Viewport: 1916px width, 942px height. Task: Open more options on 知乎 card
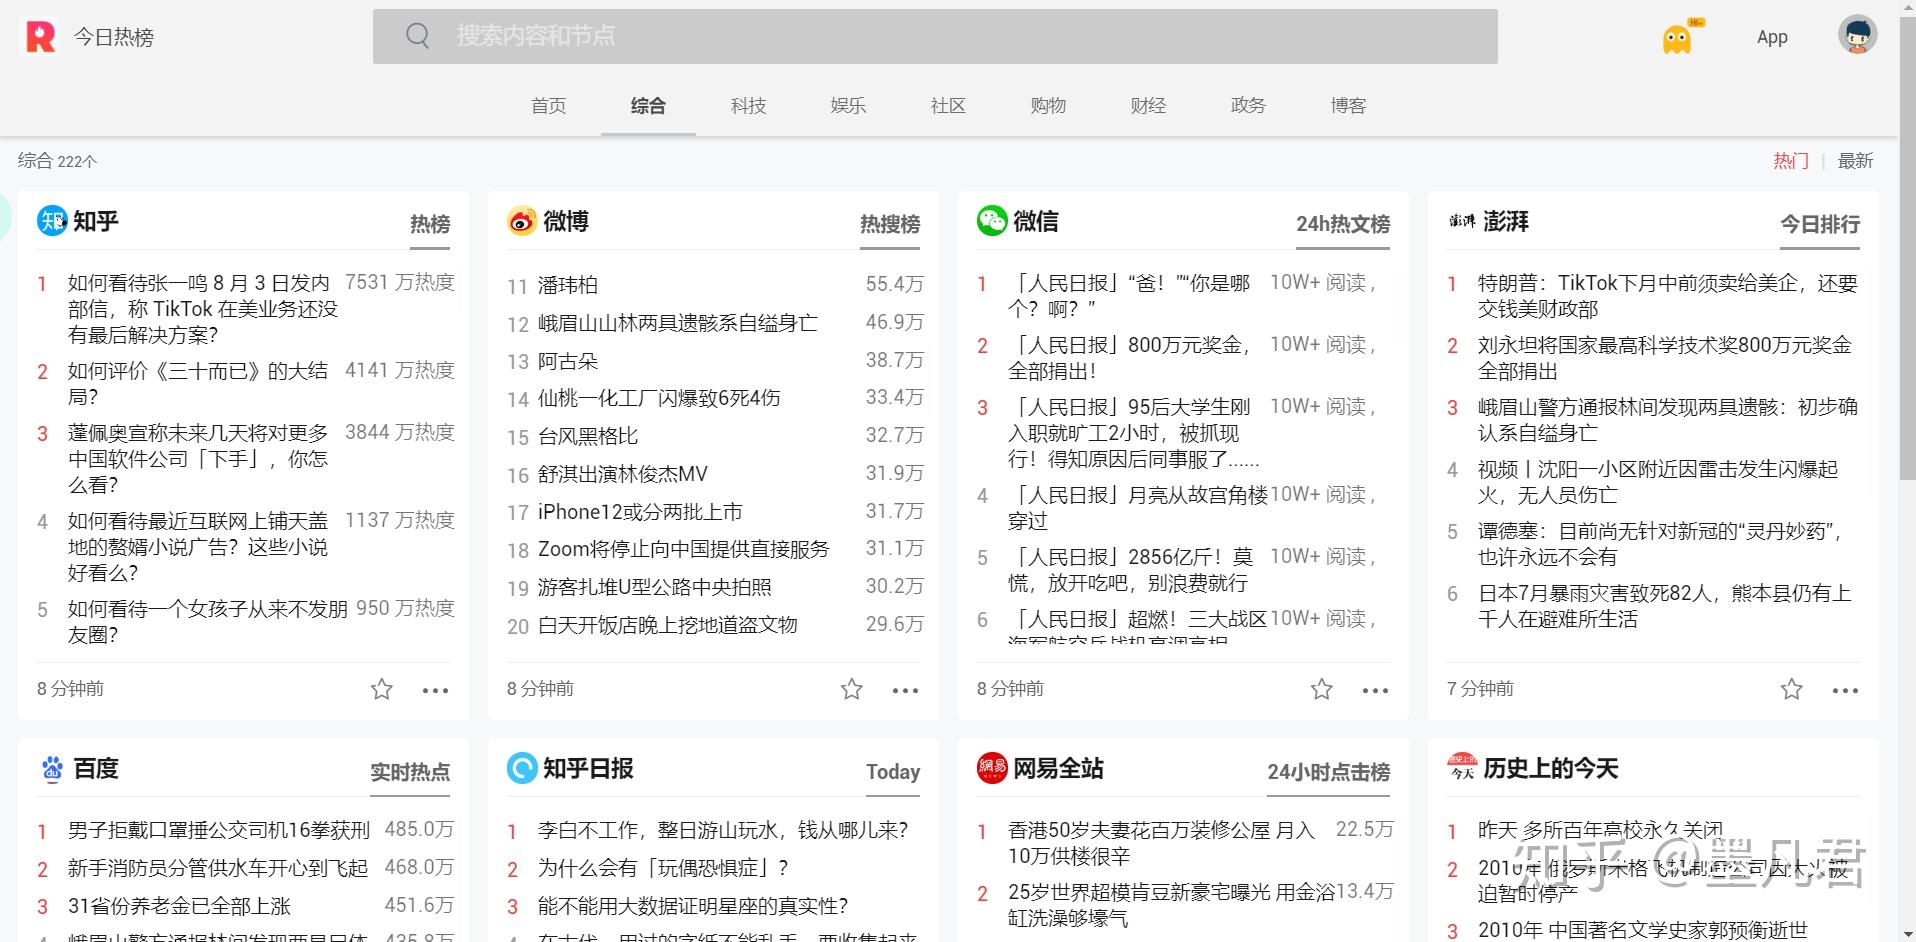pyautogui.click(x=435, y=690)
